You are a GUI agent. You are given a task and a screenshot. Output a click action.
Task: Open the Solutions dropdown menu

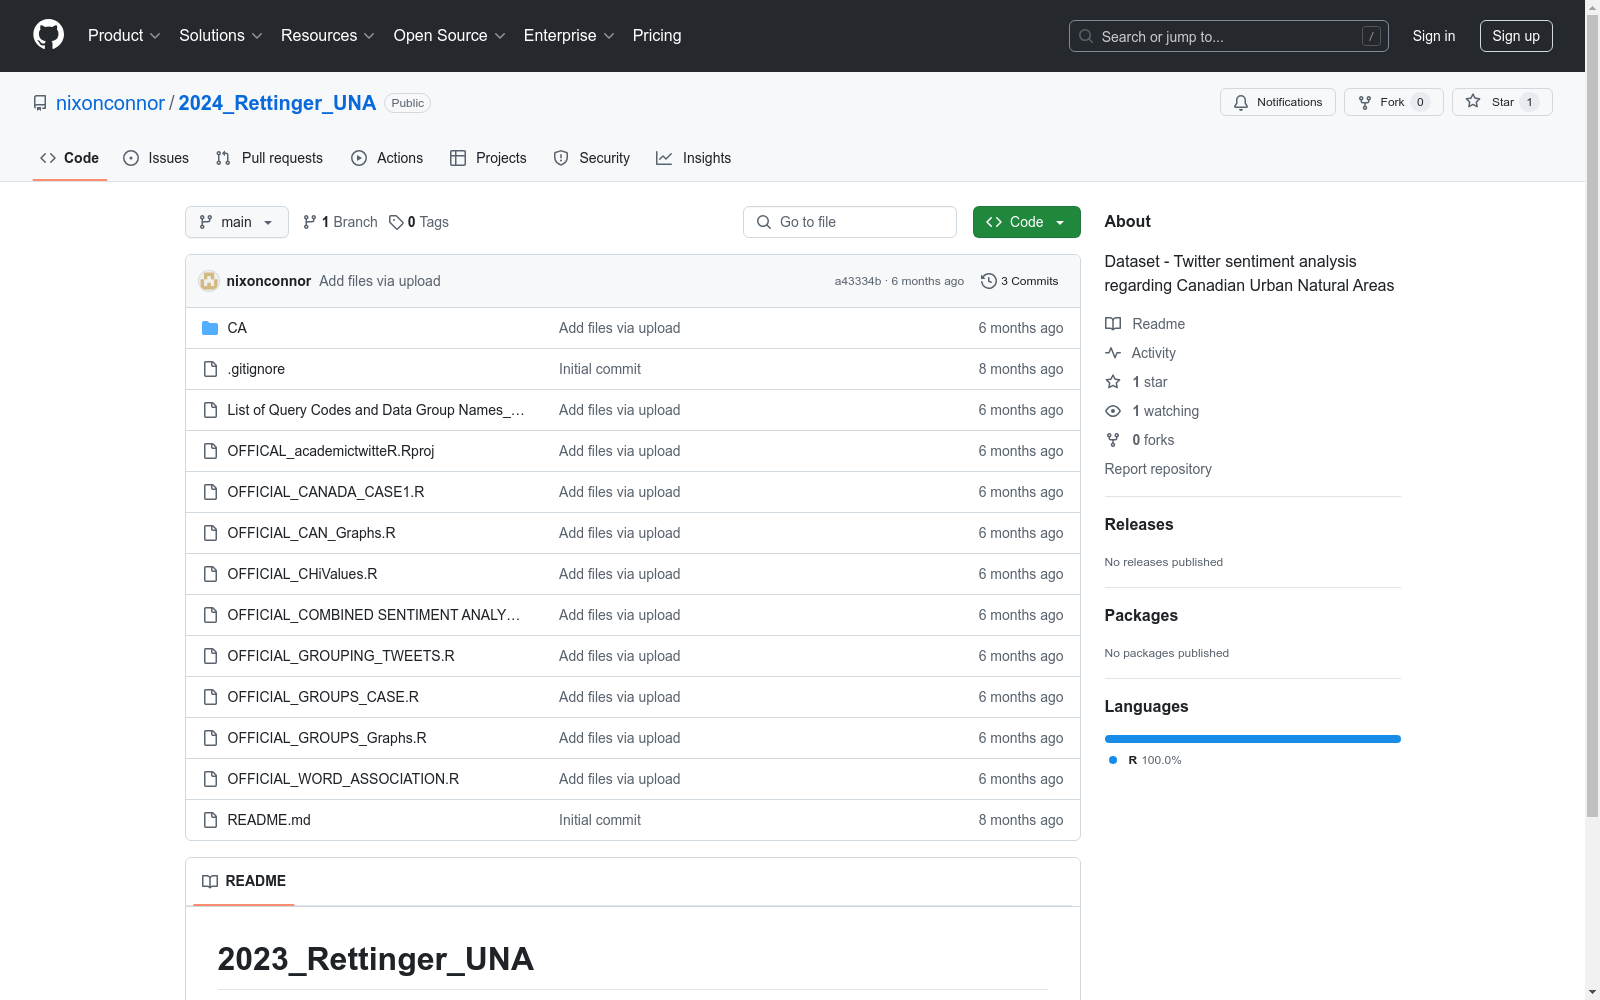coord(221,35)
